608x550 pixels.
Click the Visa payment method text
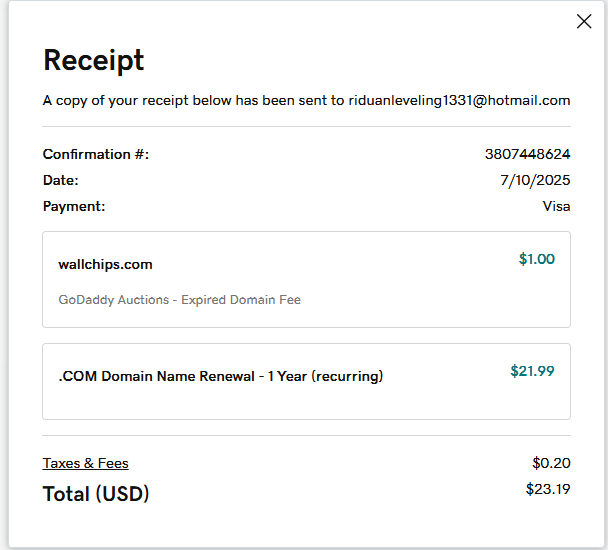tap(556, 206)
